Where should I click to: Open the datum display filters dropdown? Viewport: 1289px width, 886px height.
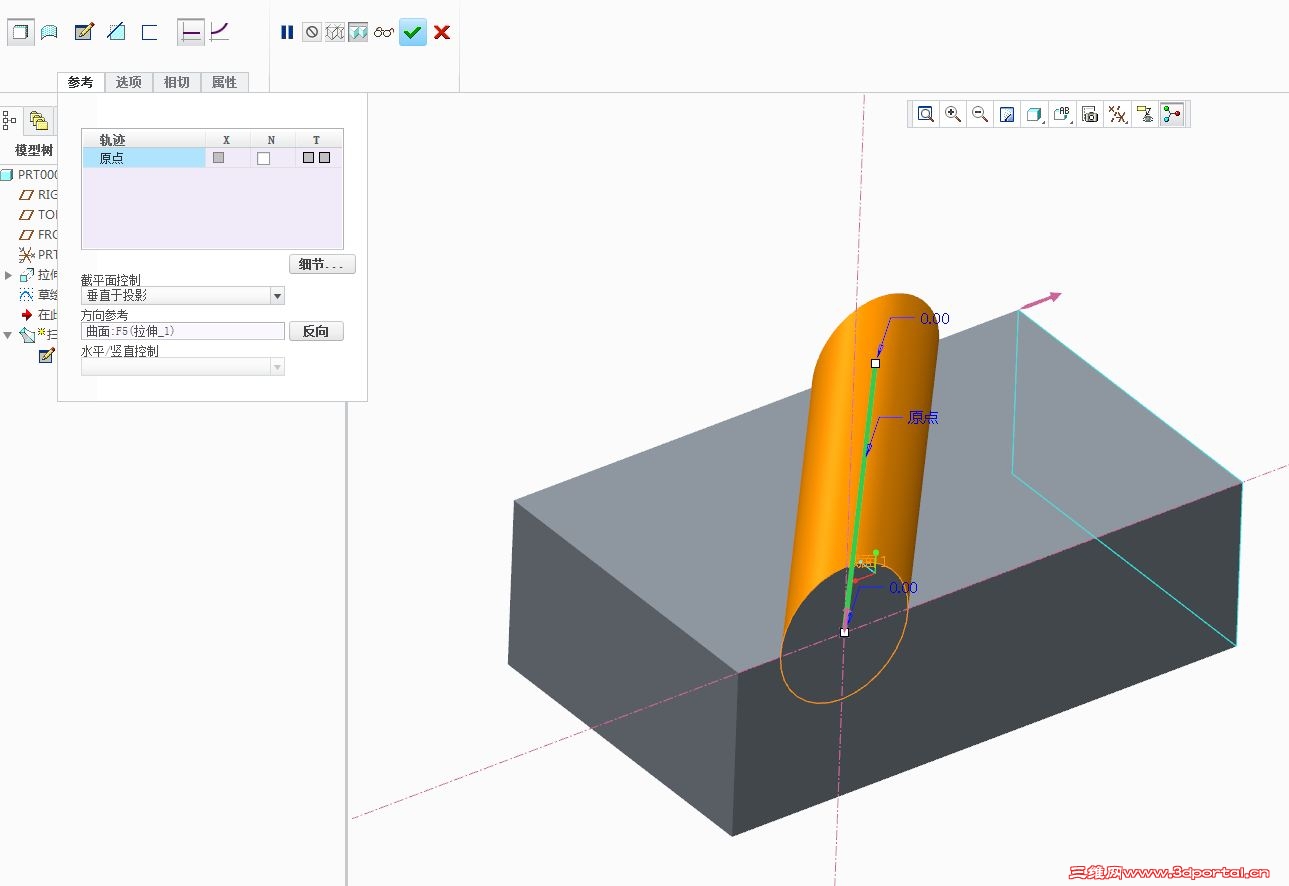(x=1118, y=114)
